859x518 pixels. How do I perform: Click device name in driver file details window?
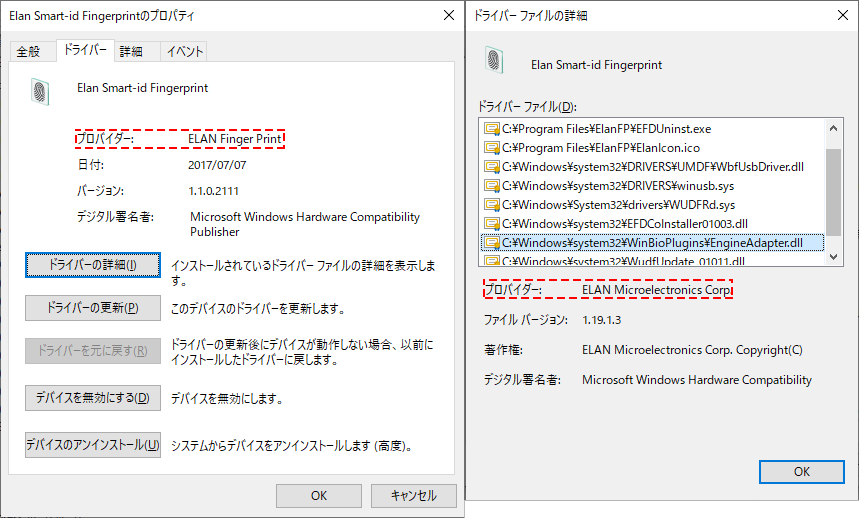(x=596, y=65)
